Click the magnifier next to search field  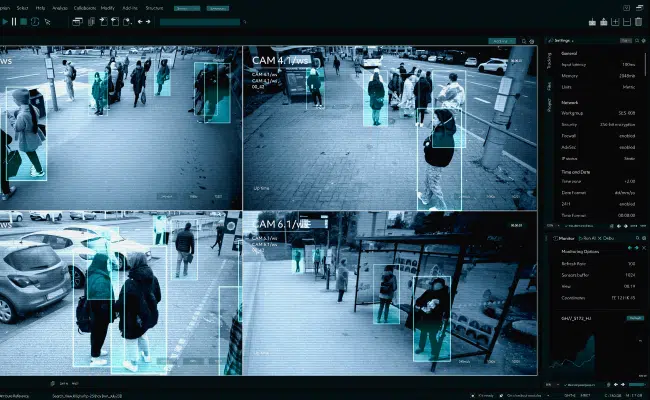(x=245, y=22)
